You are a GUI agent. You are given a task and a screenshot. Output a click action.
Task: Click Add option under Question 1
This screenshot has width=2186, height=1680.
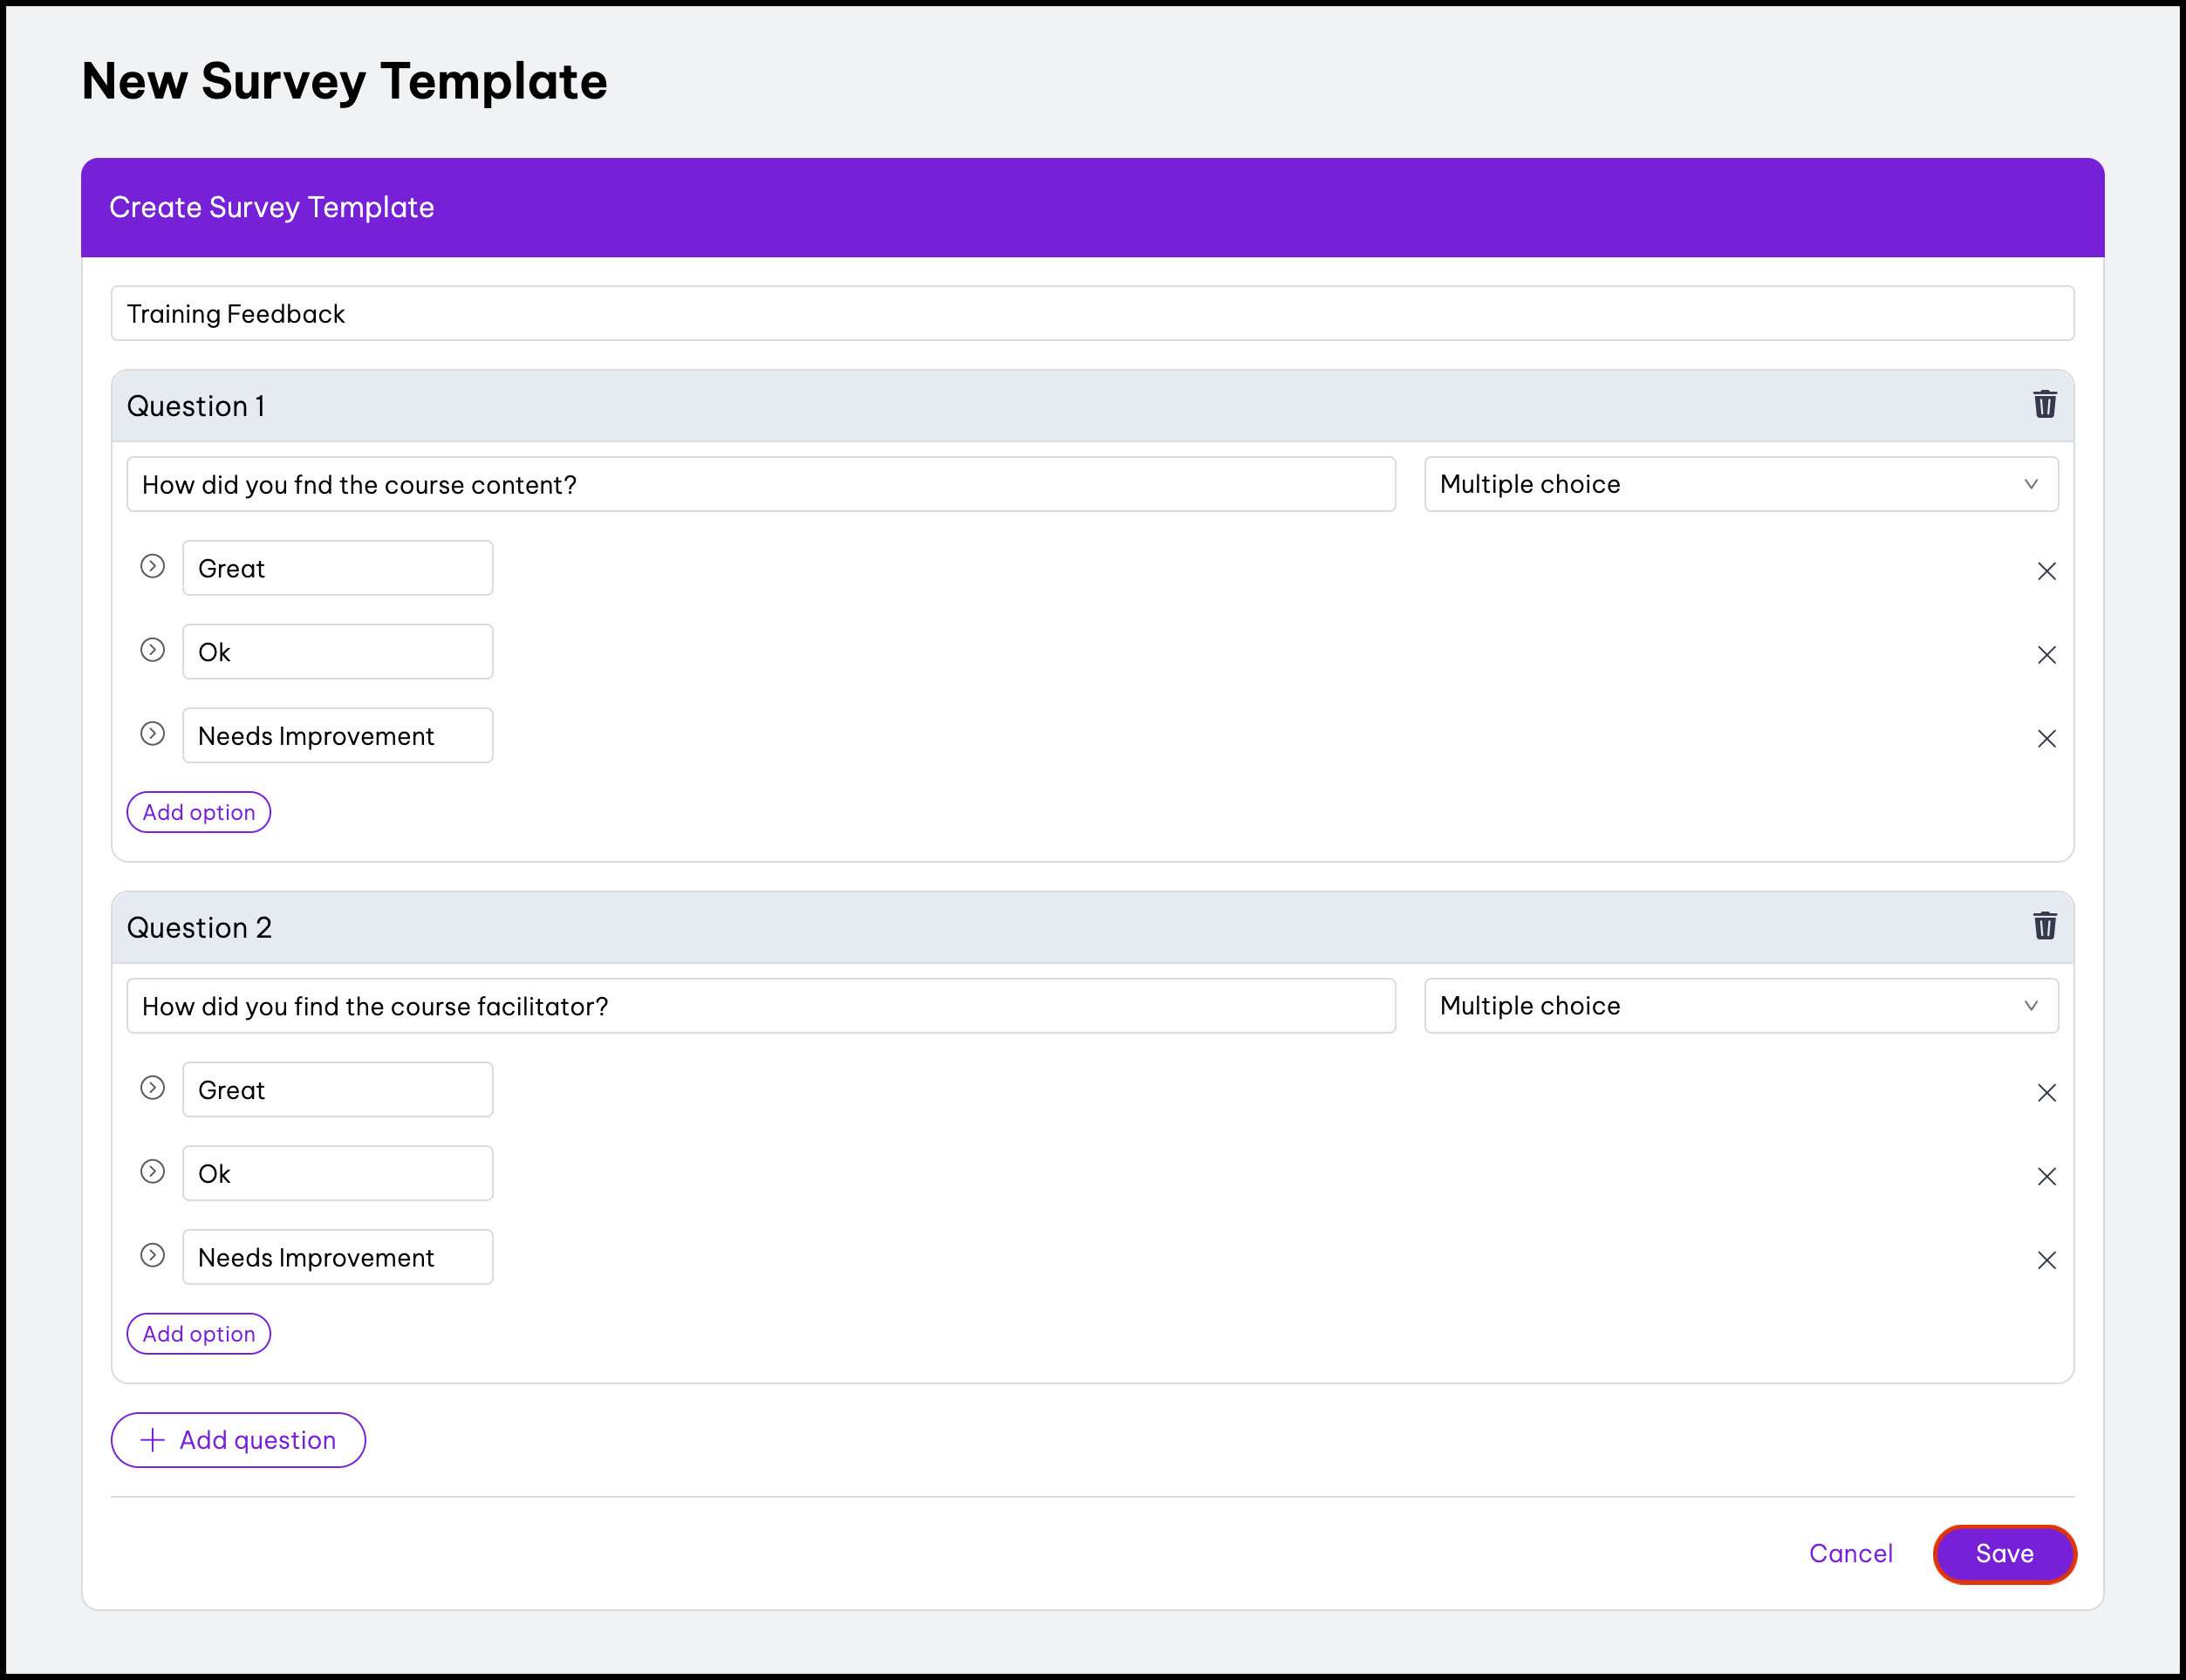pyautogui.click(x=198, y=812)
